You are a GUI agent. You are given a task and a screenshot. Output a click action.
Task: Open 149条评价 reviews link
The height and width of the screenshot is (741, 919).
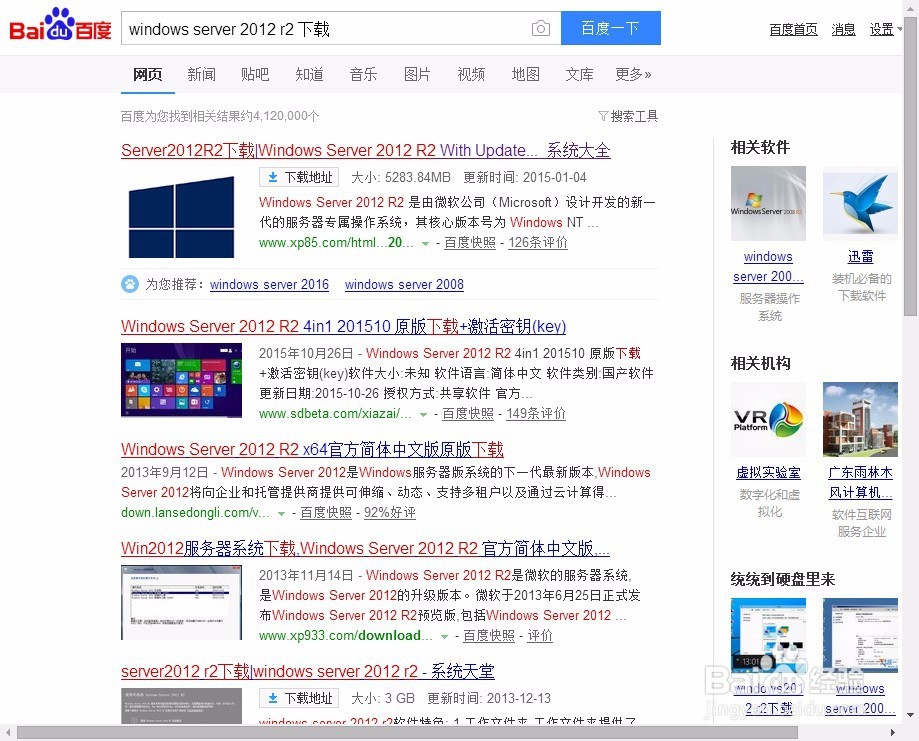point(536,414)
